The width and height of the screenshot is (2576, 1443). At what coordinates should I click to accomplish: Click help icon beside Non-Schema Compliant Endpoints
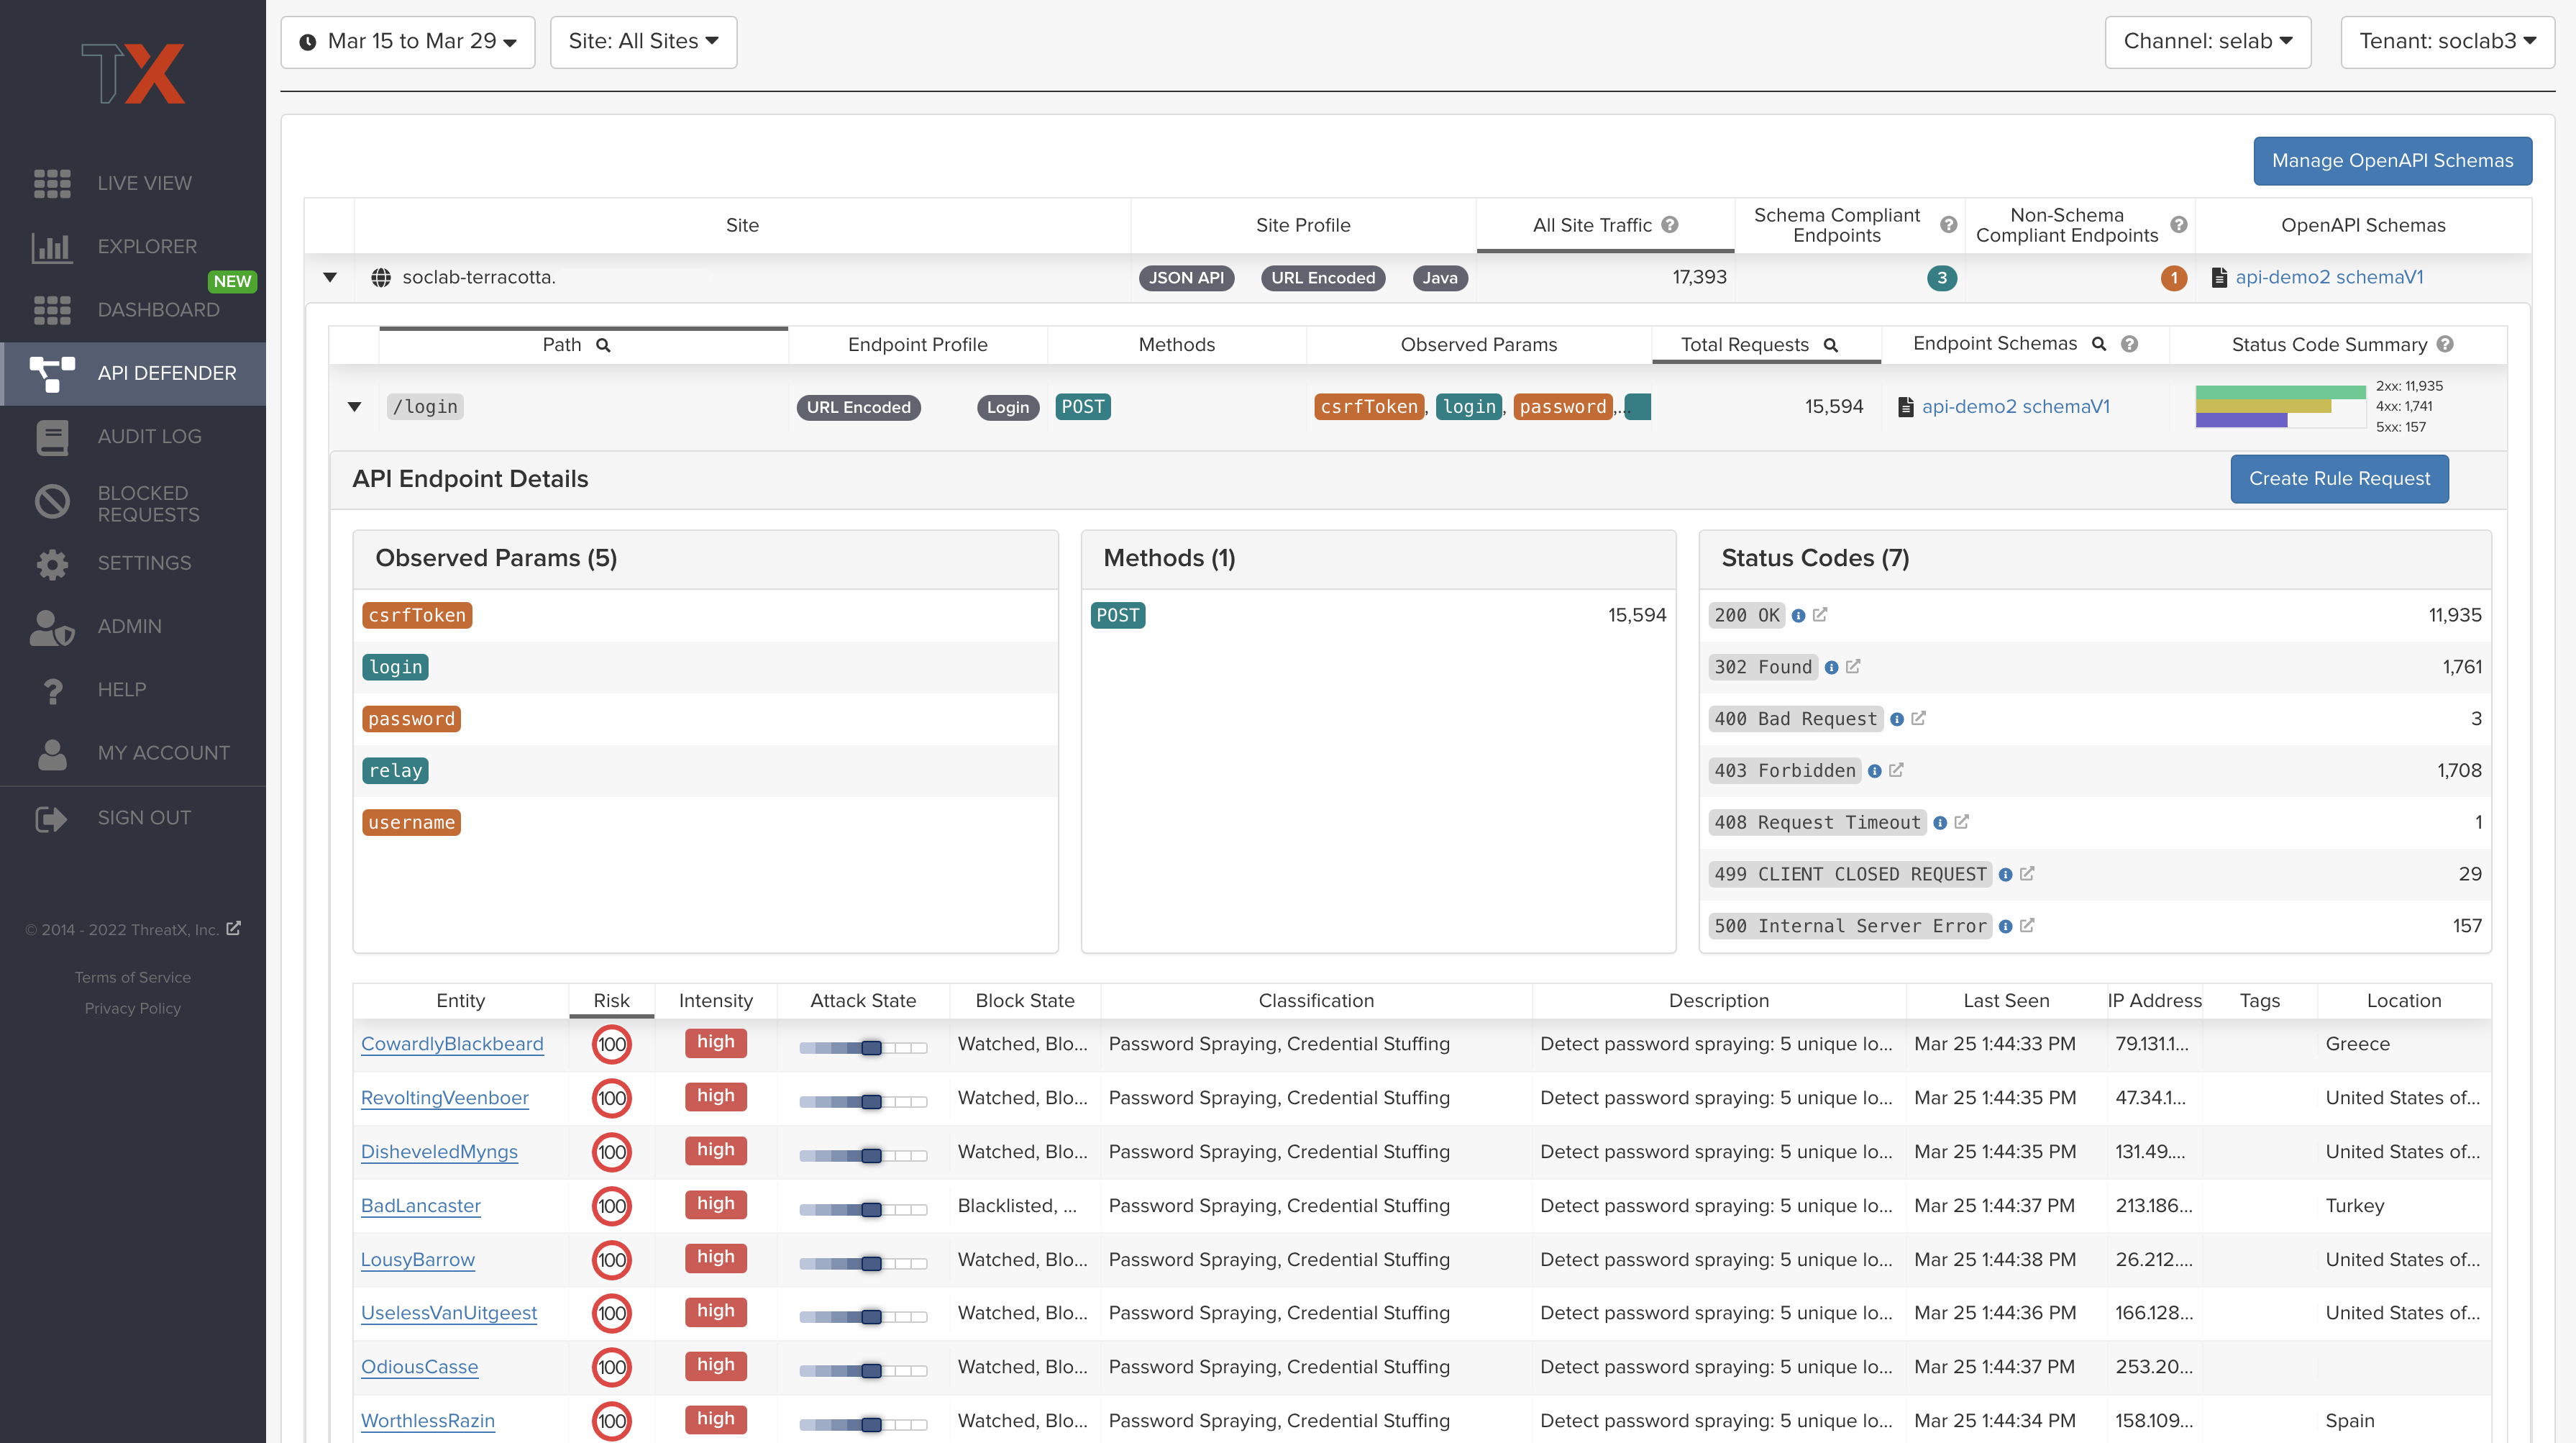2179,225
